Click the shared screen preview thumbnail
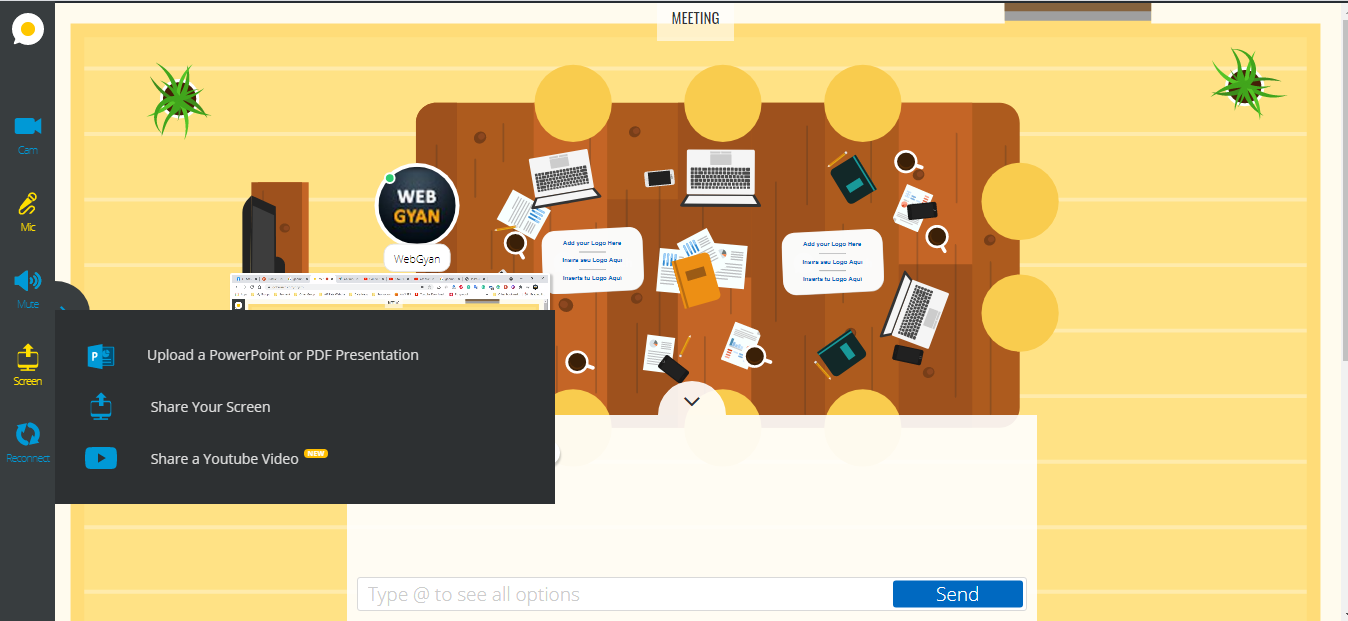 [x=391, y=291]
